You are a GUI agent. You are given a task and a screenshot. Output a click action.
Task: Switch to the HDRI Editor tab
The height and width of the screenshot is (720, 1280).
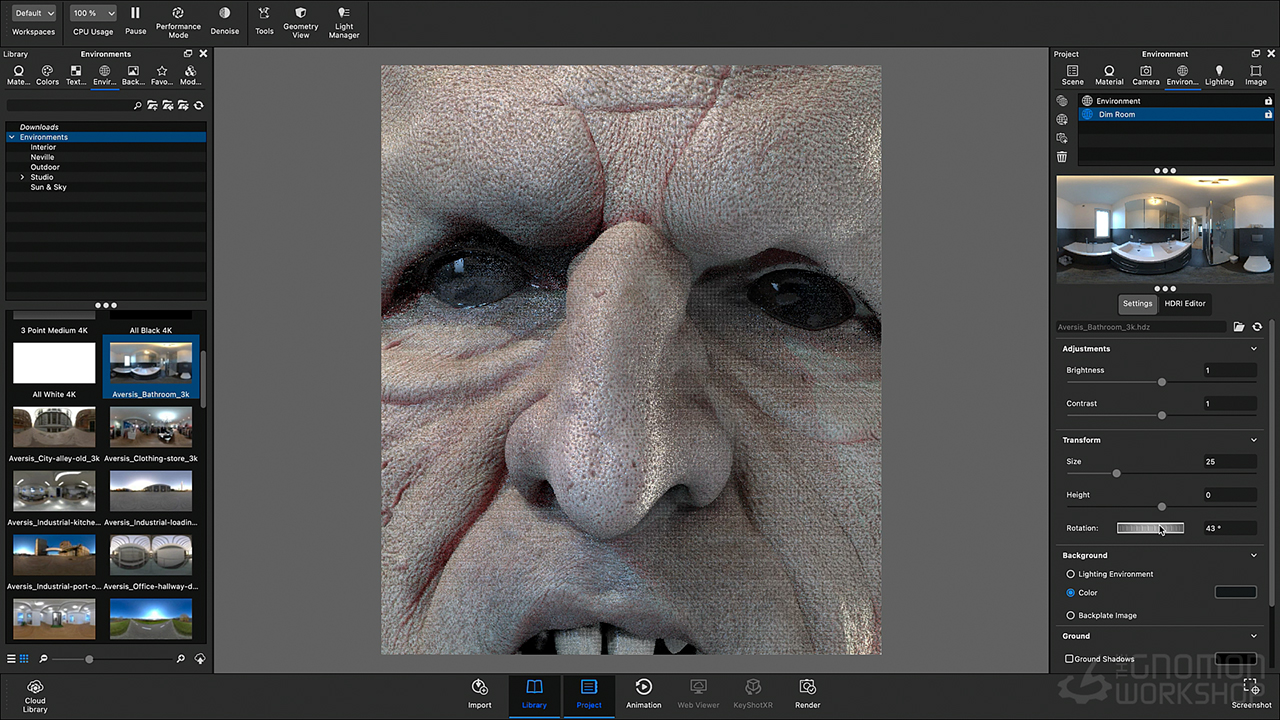tap(1185, 303)
